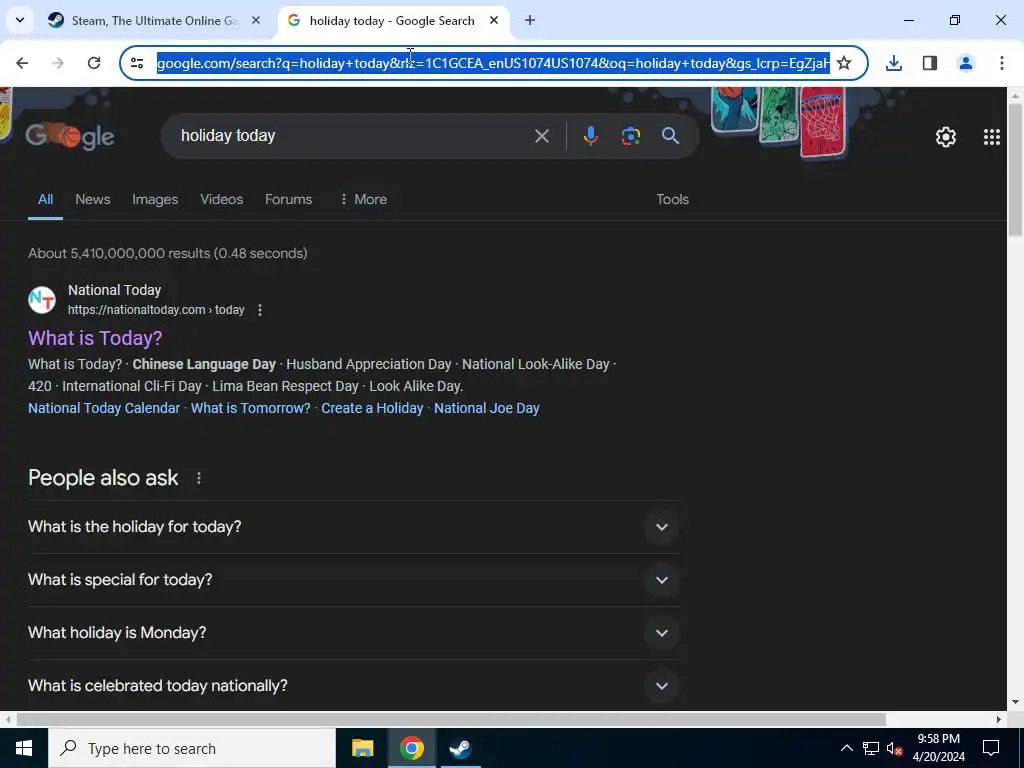Submit search with magnifying glass icon
This screenshot has width=1024, height=768.
(670, 136)
